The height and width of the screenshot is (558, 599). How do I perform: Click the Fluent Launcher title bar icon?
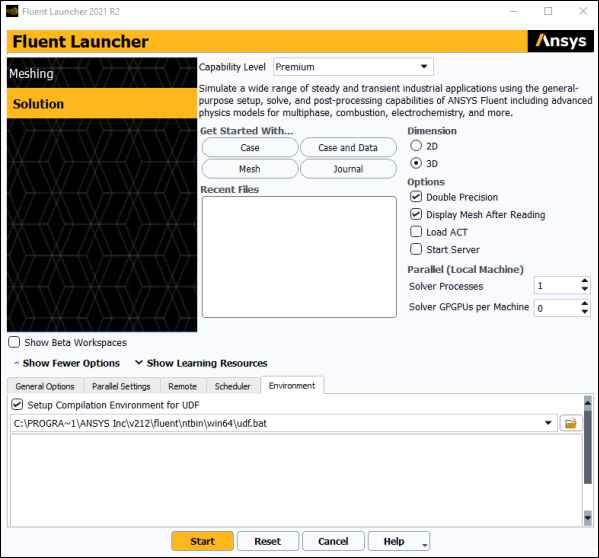point(12,11)
